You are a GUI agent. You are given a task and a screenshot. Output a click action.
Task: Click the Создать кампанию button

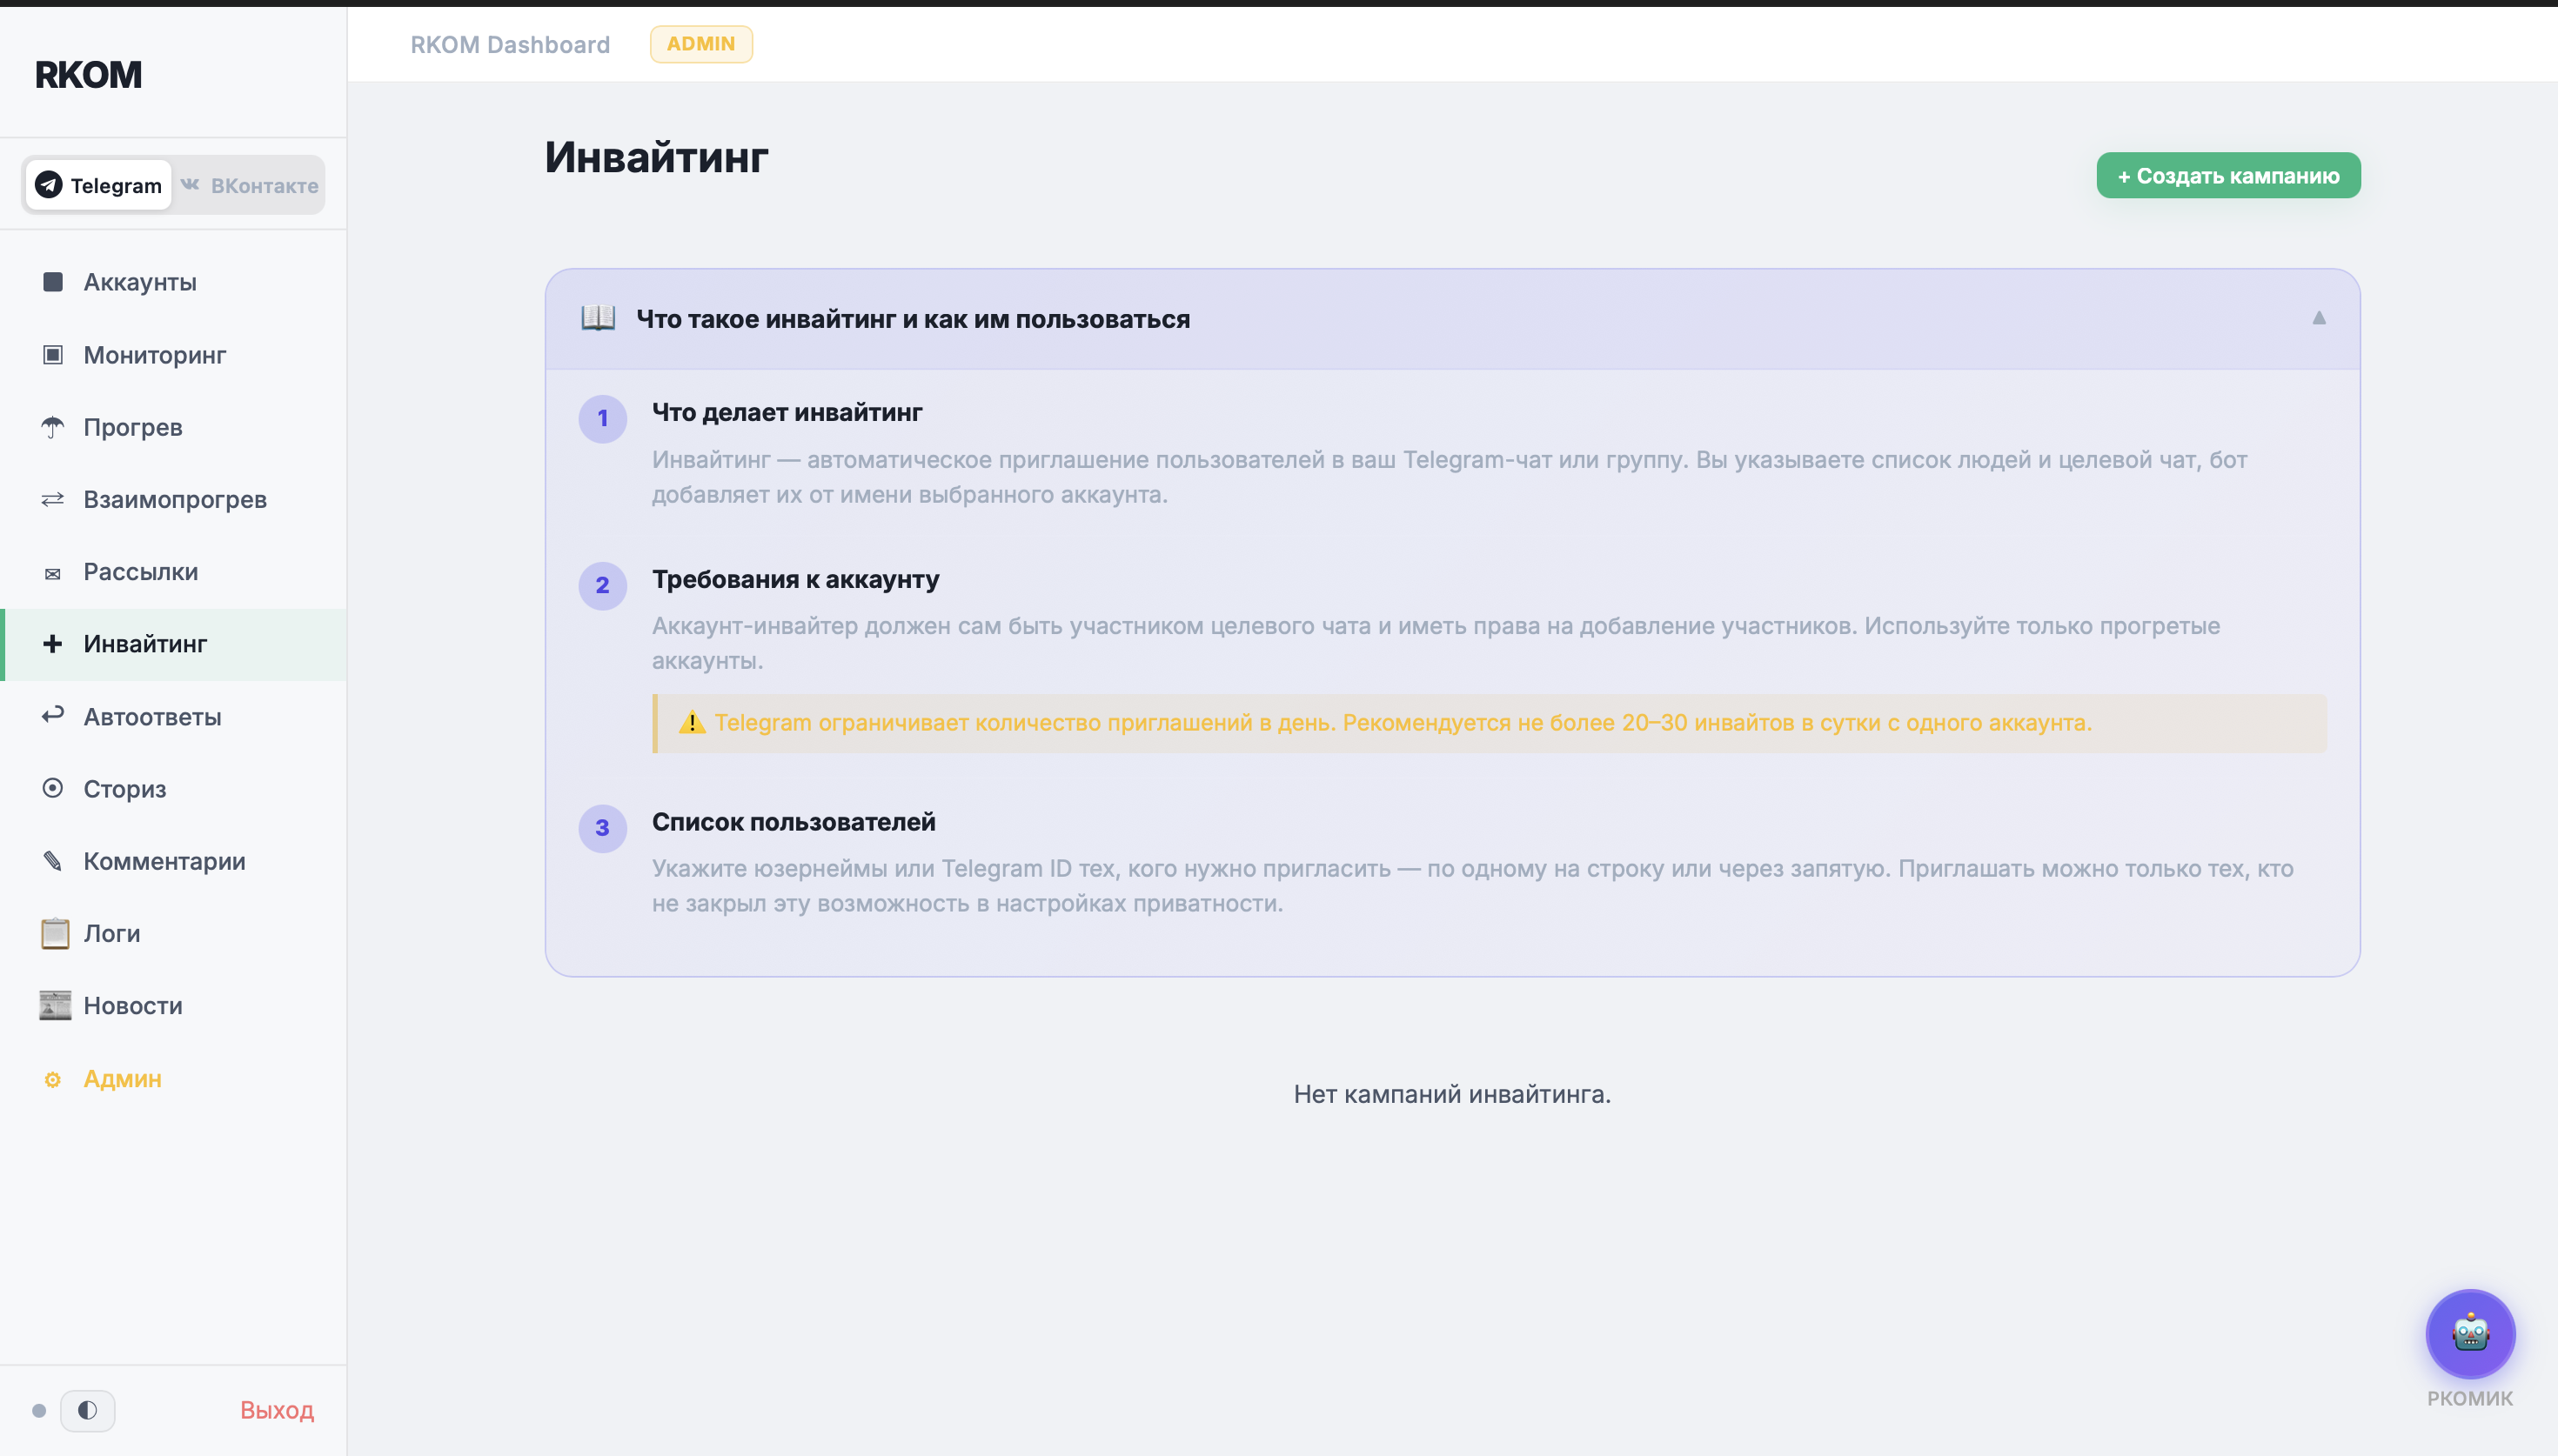coord(2228,176)
